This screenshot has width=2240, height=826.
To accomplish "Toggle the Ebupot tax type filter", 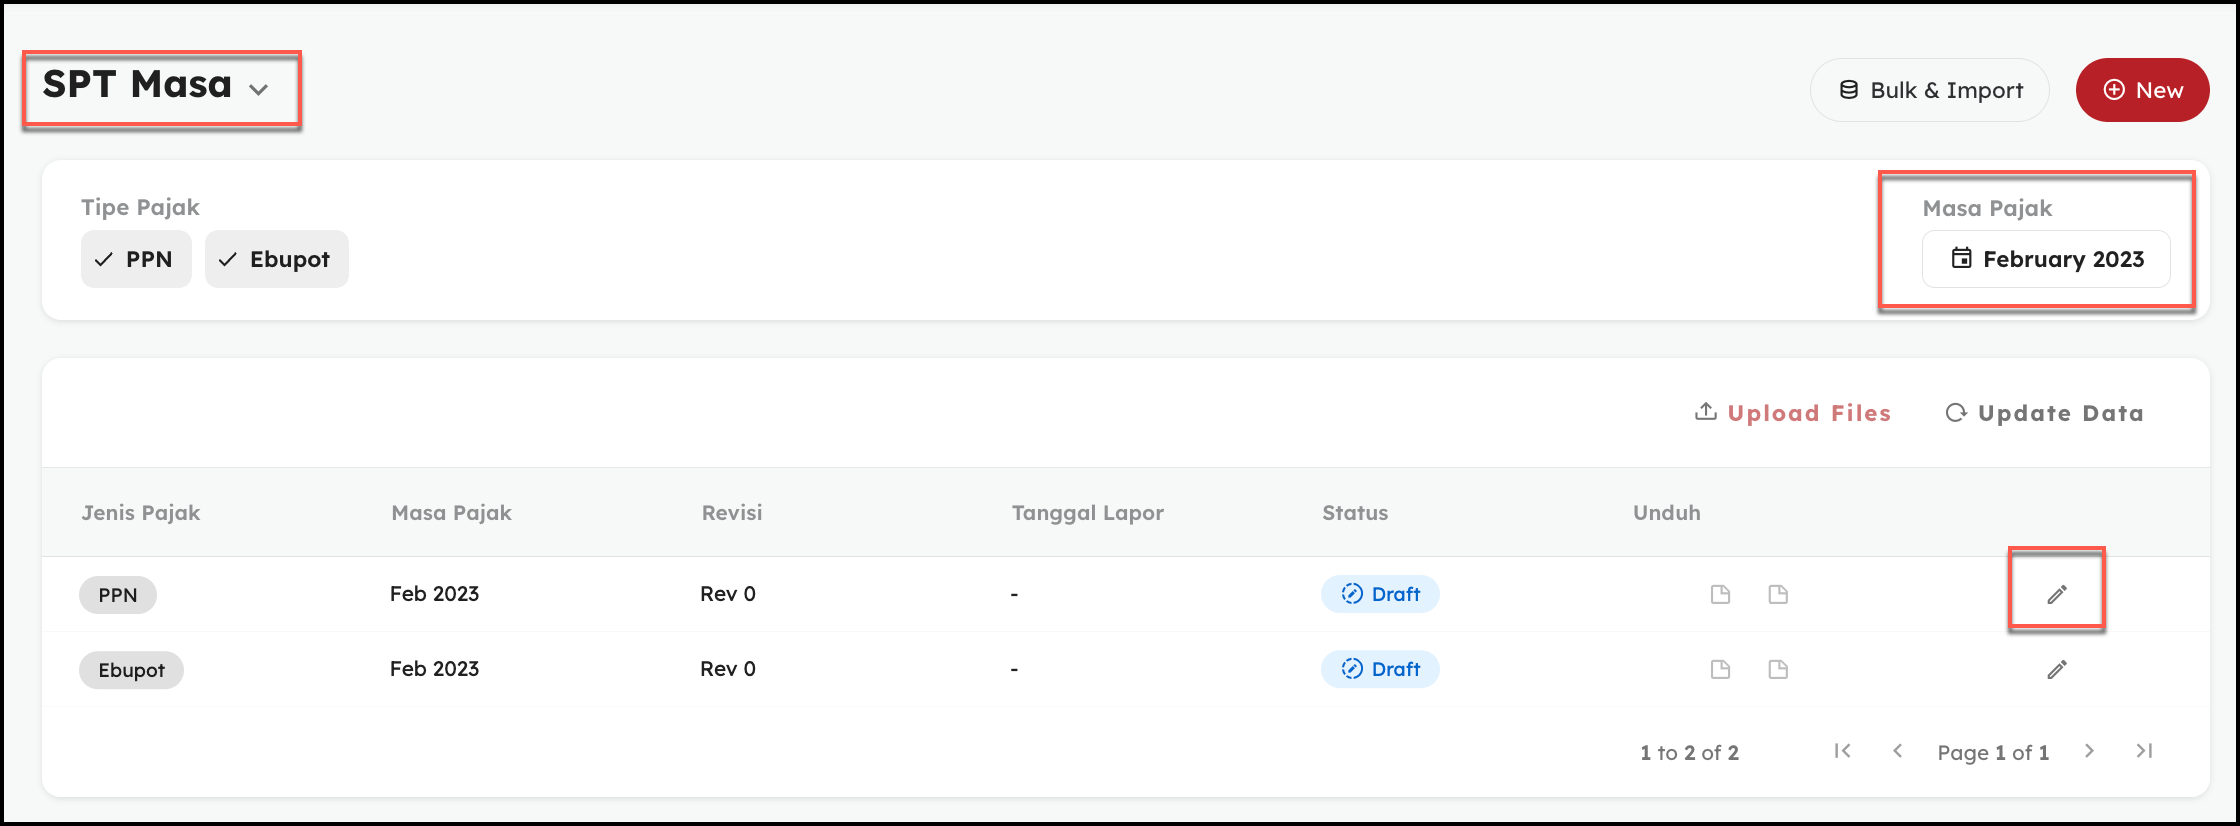I will [276, 259].
